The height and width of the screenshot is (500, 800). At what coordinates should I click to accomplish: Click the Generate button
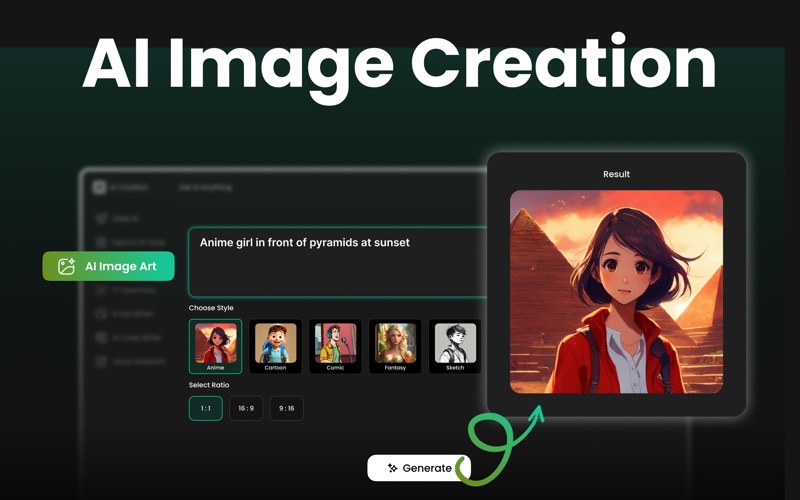tap(419, 468)
